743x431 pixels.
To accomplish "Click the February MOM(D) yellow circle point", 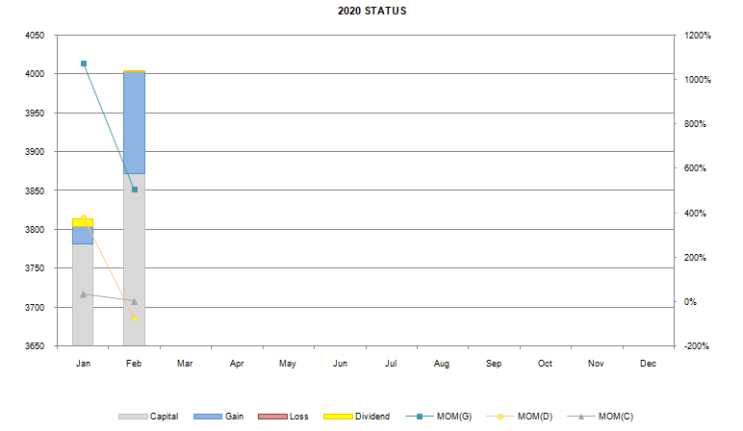I will click(135, 319).
